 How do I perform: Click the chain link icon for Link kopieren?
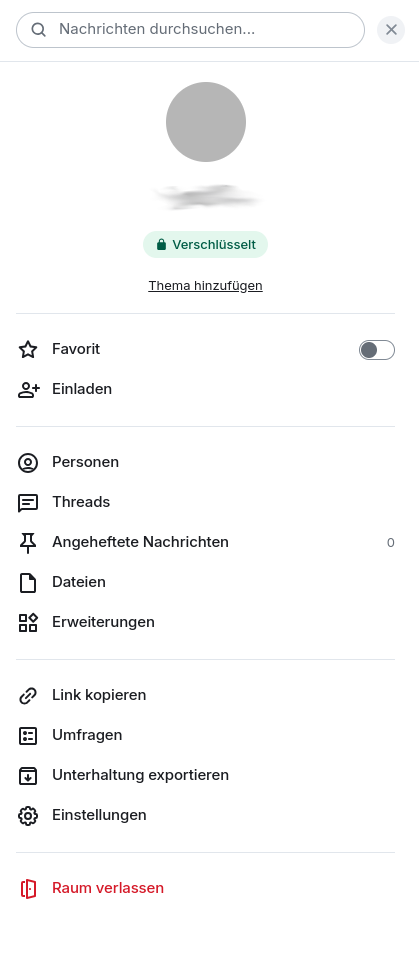28,695
